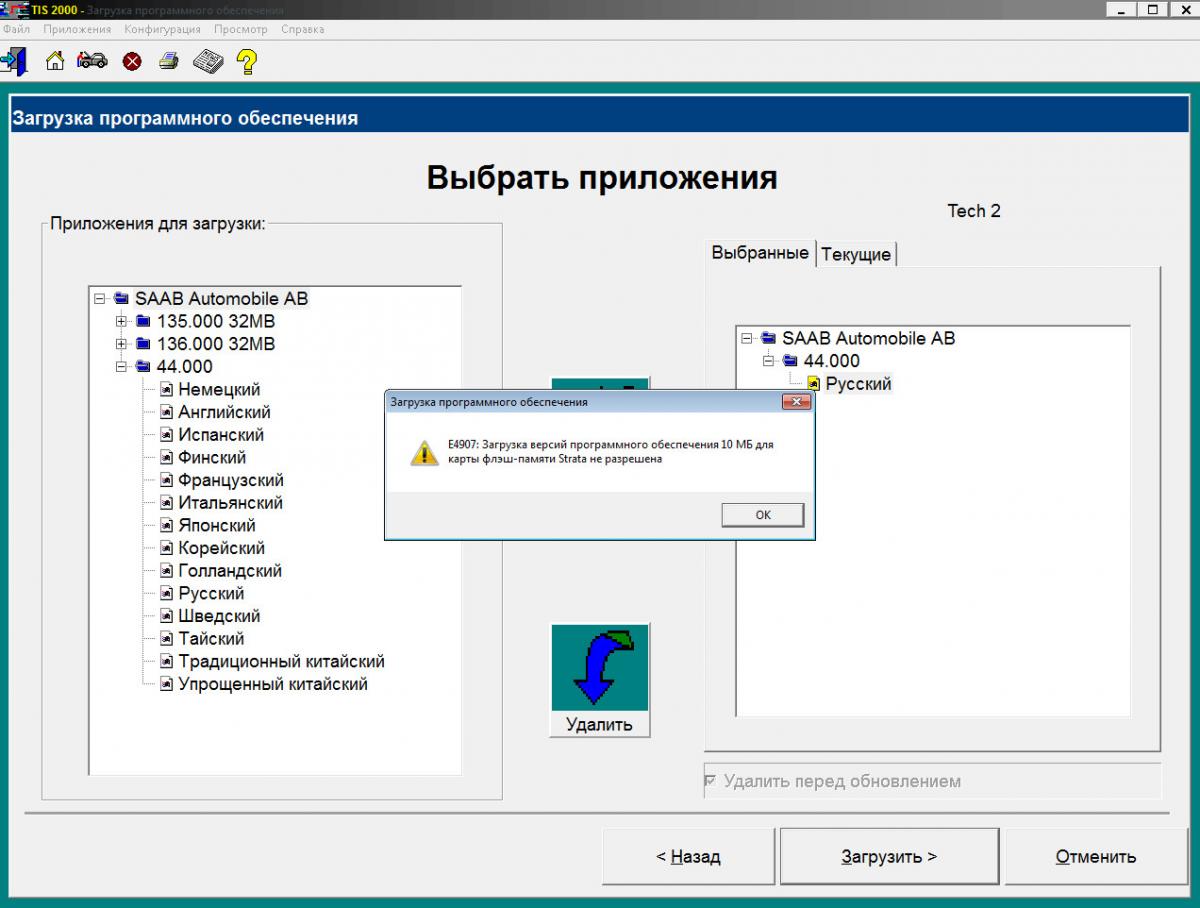
Task: Click the SAAB Automobile AB folder icon in the Выбранные tree
Action: (769, 338)
